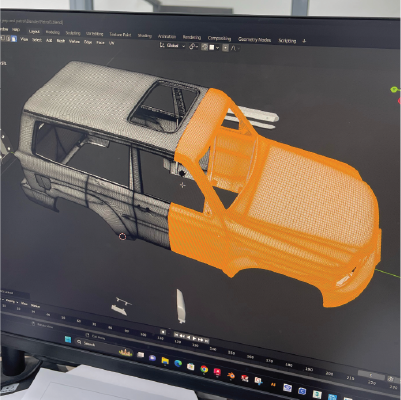The image size is (401, 400).
Task: Open the Scripting workspace tab
Action: coord(287,41)
